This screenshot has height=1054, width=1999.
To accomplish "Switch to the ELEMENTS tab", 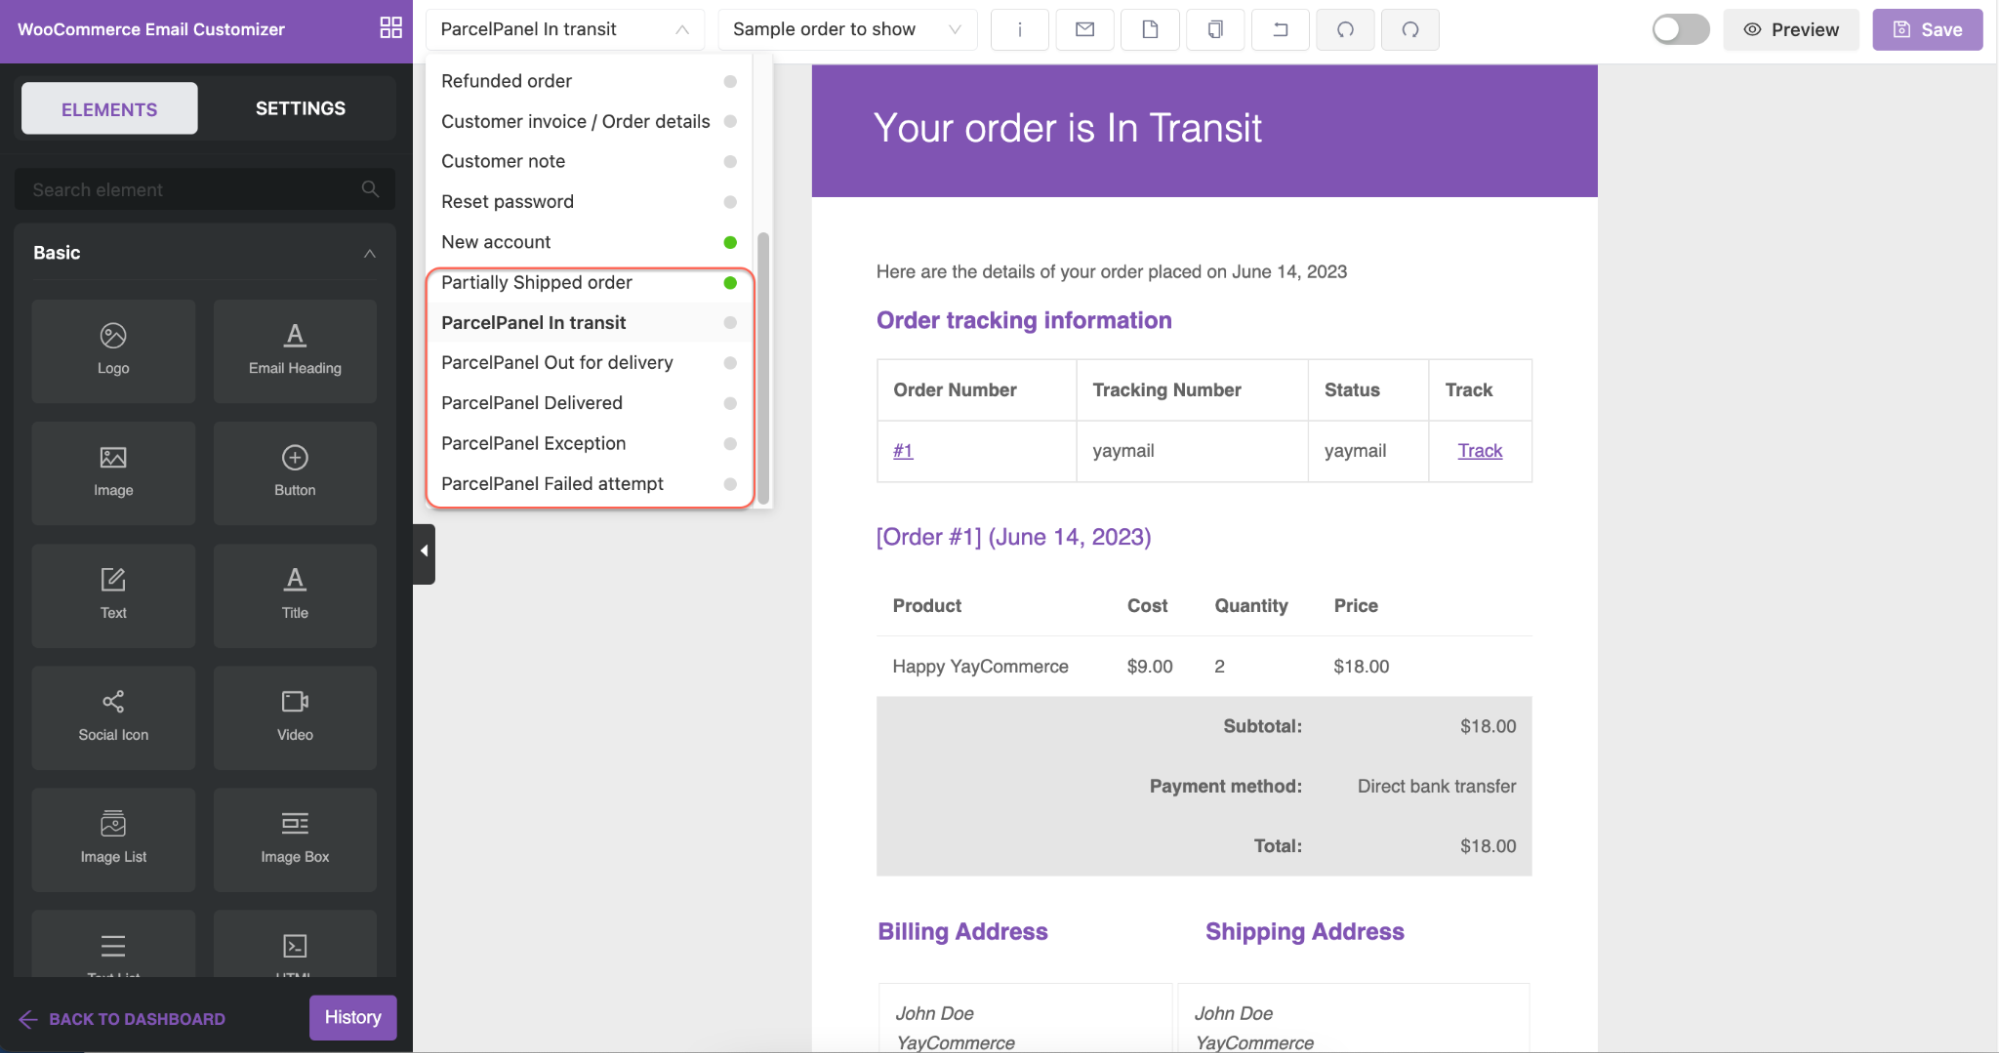I will pos(109,109).
